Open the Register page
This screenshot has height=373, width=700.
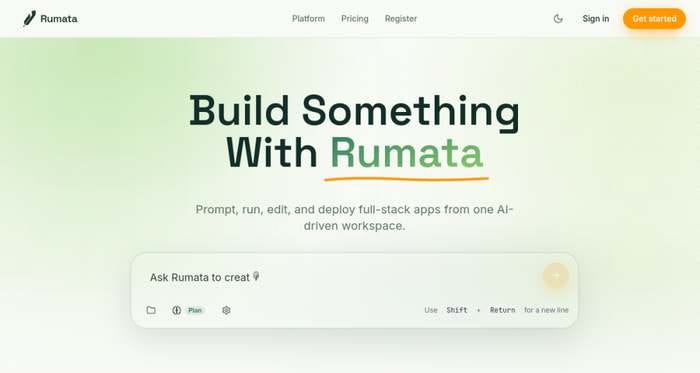coord(401,19)
